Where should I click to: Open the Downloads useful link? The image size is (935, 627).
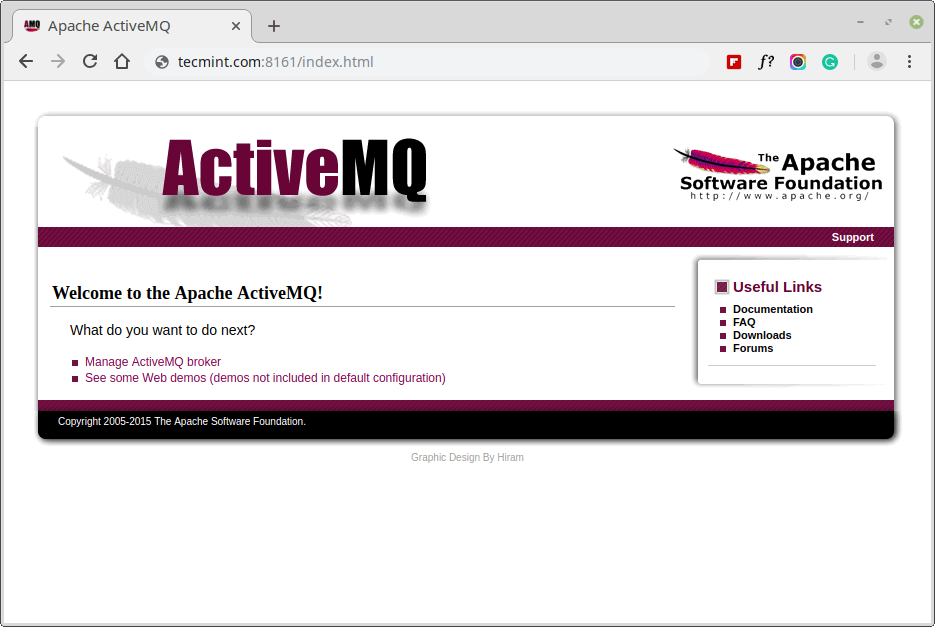point(762,335)
